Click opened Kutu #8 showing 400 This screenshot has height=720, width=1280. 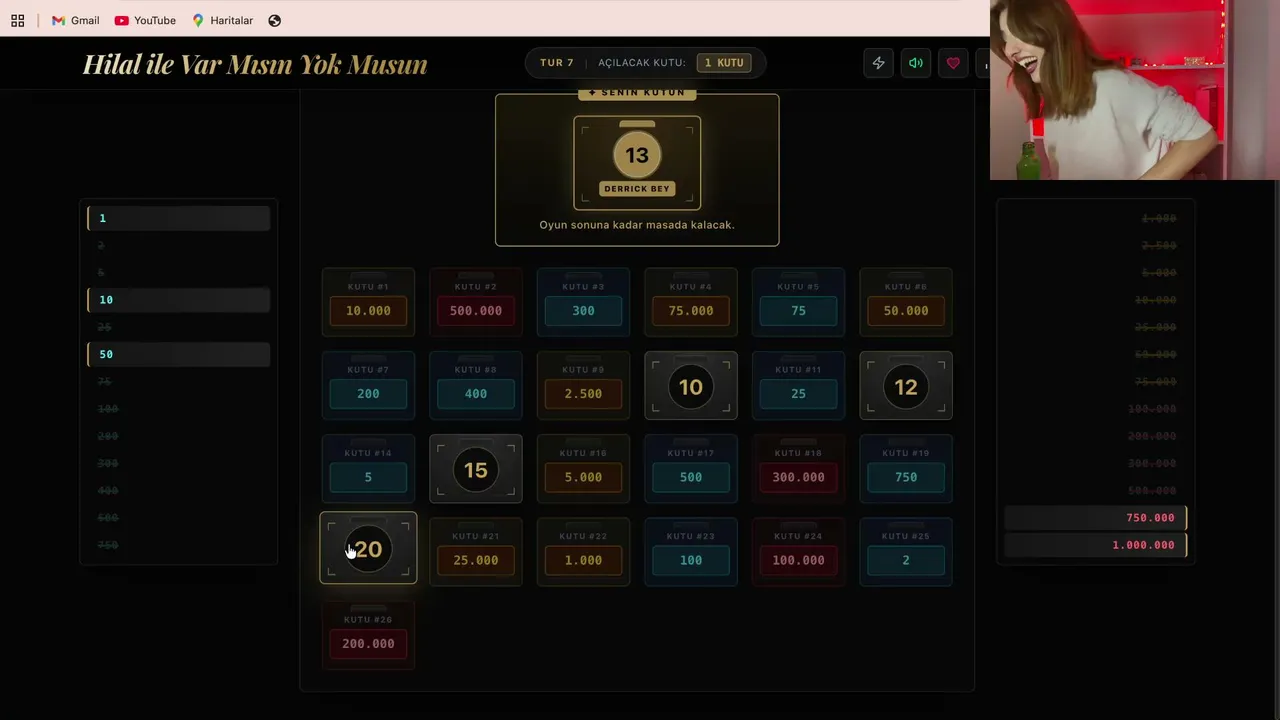click(476, 386)
